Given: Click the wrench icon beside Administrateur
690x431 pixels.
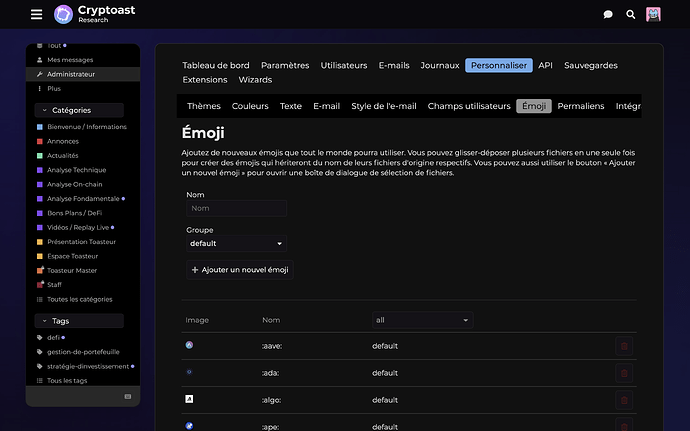Looking at the screenshot, I should pyautogui.click(x=40, y=74).
